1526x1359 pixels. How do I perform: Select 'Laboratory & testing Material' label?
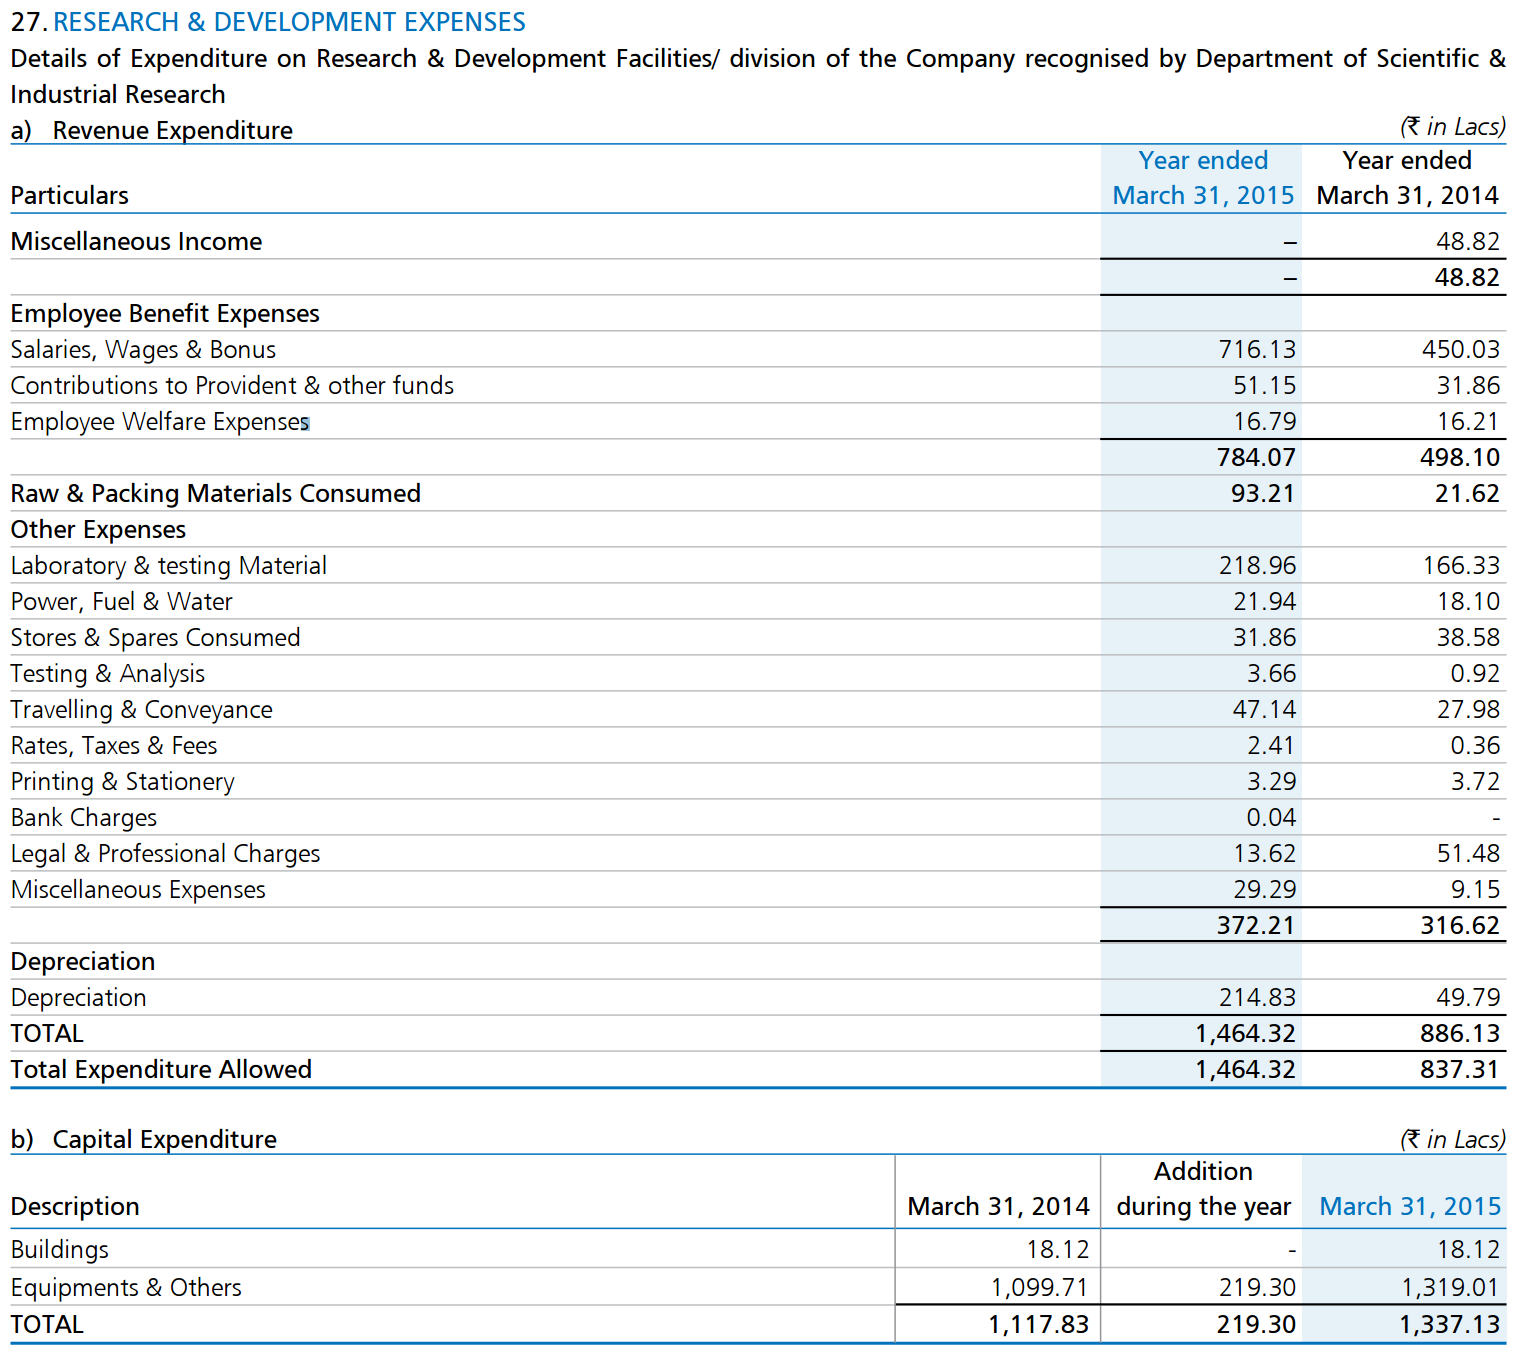tap(168, 565)
